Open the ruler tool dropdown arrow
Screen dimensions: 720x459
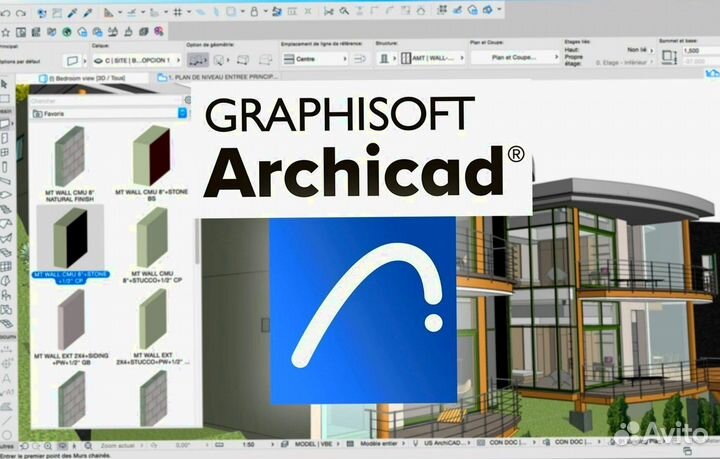(119, 12)
